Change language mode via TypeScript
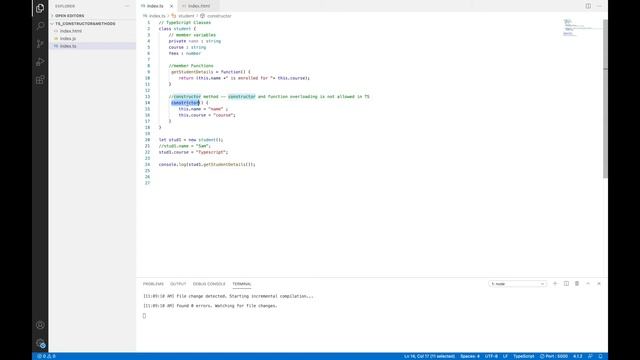Image resolution: width=640 pixels, height=360 pixels. [x=524, y=356]
